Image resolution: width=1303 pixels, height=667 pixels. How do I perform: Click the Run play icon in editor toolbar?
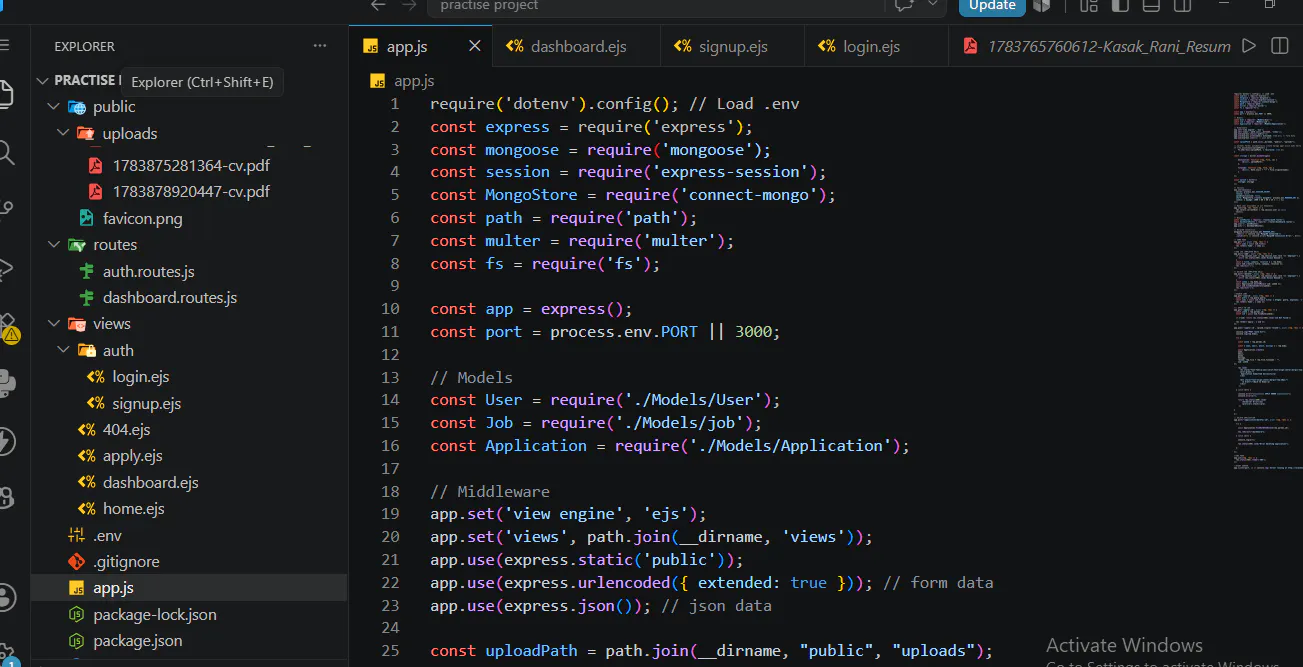click(1248, 46)
